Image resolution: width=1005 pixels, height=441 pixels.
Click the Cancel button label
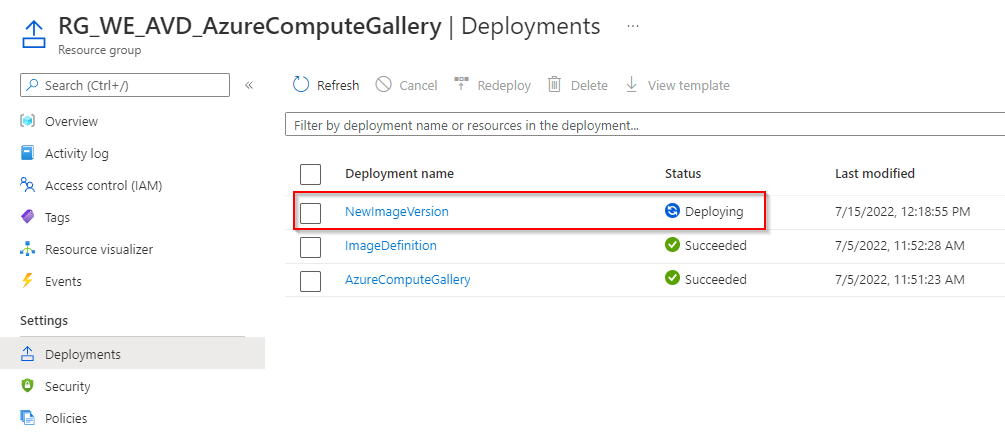coord(419,85)
